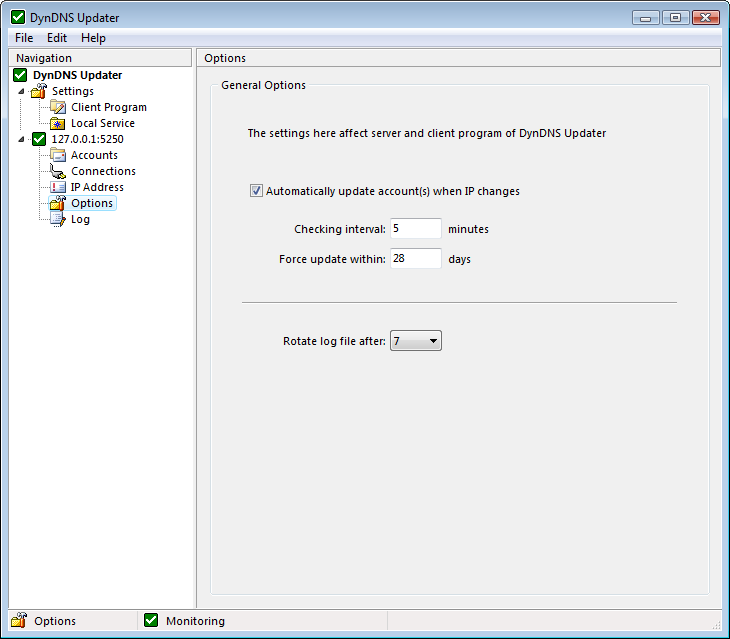Open the File menu
The height and width of the screenshot is (639, 730).
pos(24,38)
